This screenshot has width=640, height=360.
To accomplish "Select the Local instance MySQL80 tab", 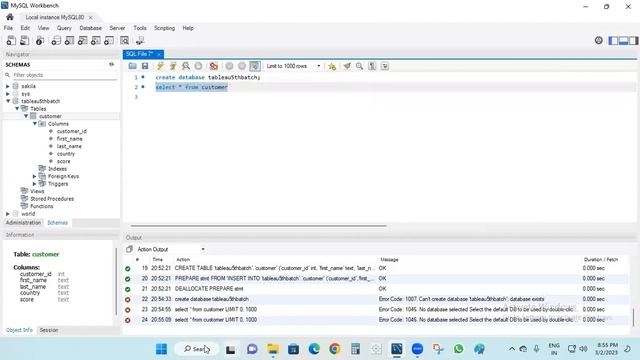I will (x=55, y=17).
